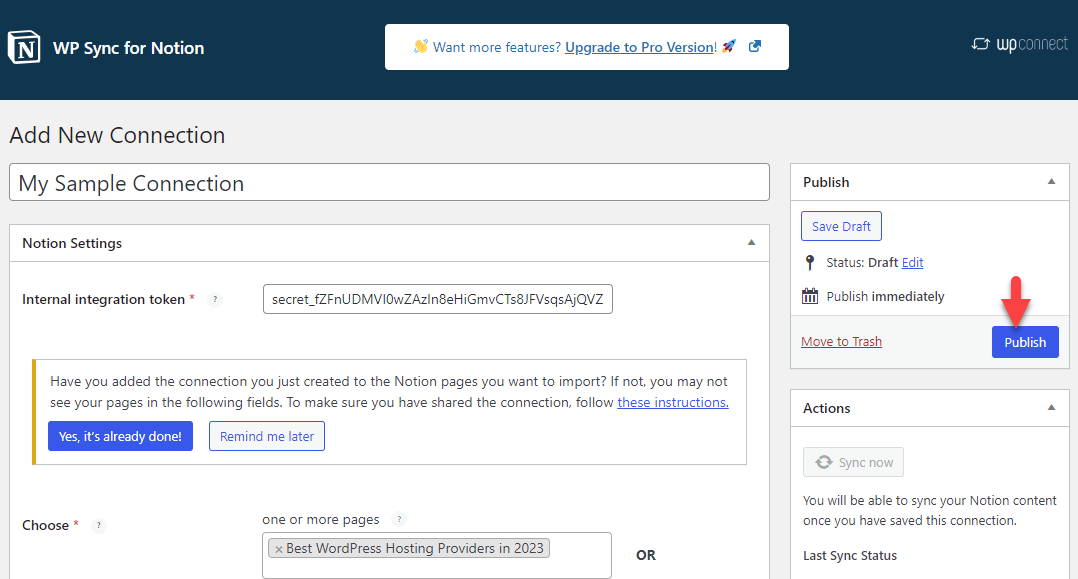Click the external link icon in upgrade banner
Screen dimensions: 1078x579
click(755, 46)
